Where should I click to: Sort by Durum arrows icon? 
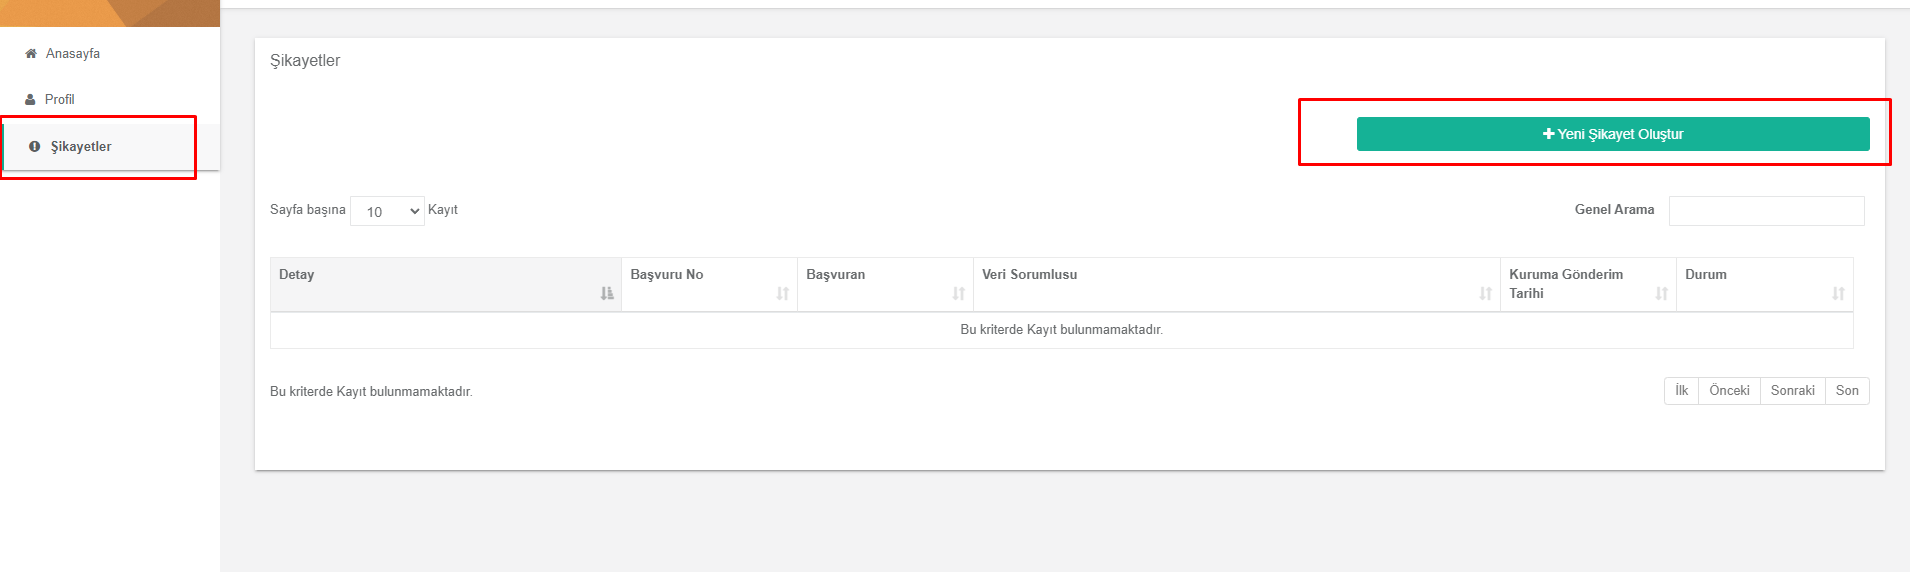tap(1838, 293)
